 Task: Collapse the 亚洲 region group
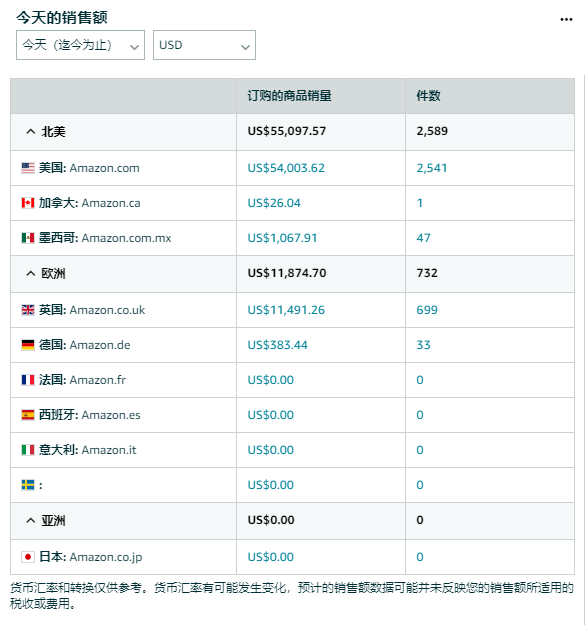pyautogui.click(x=31, y=520)
